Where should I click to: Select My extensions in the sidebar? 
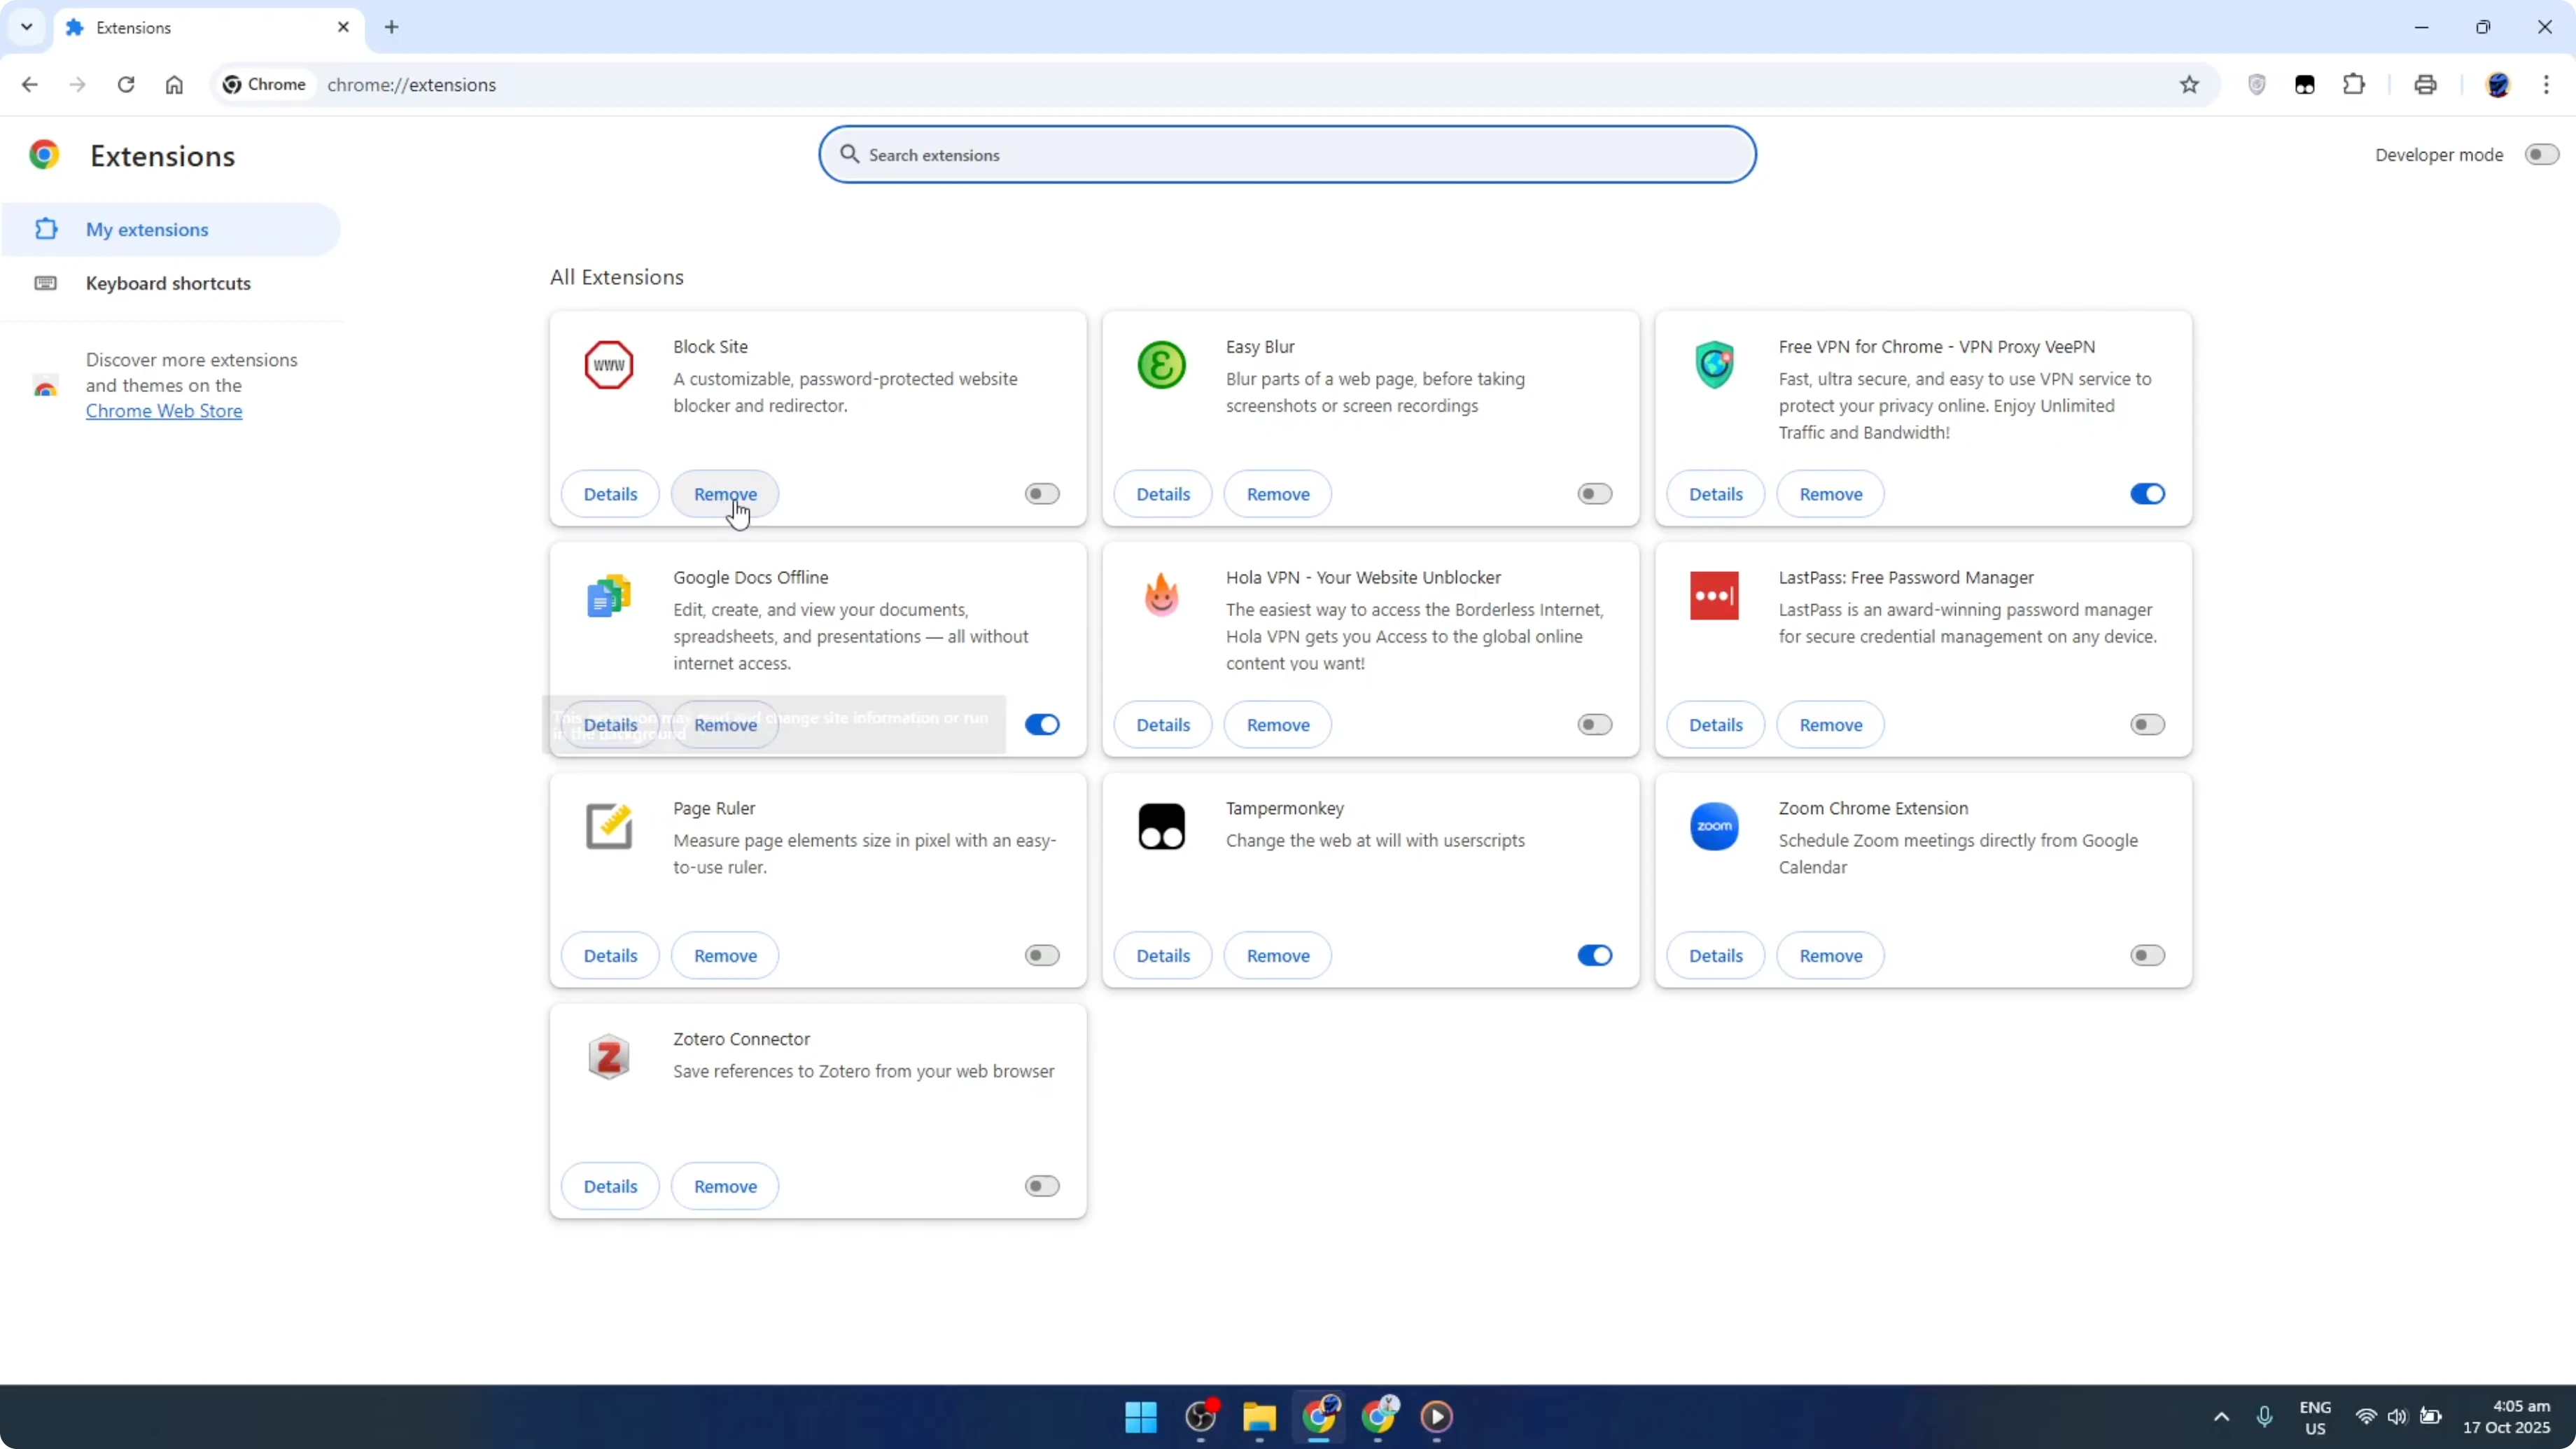click(x=171, y=230)
